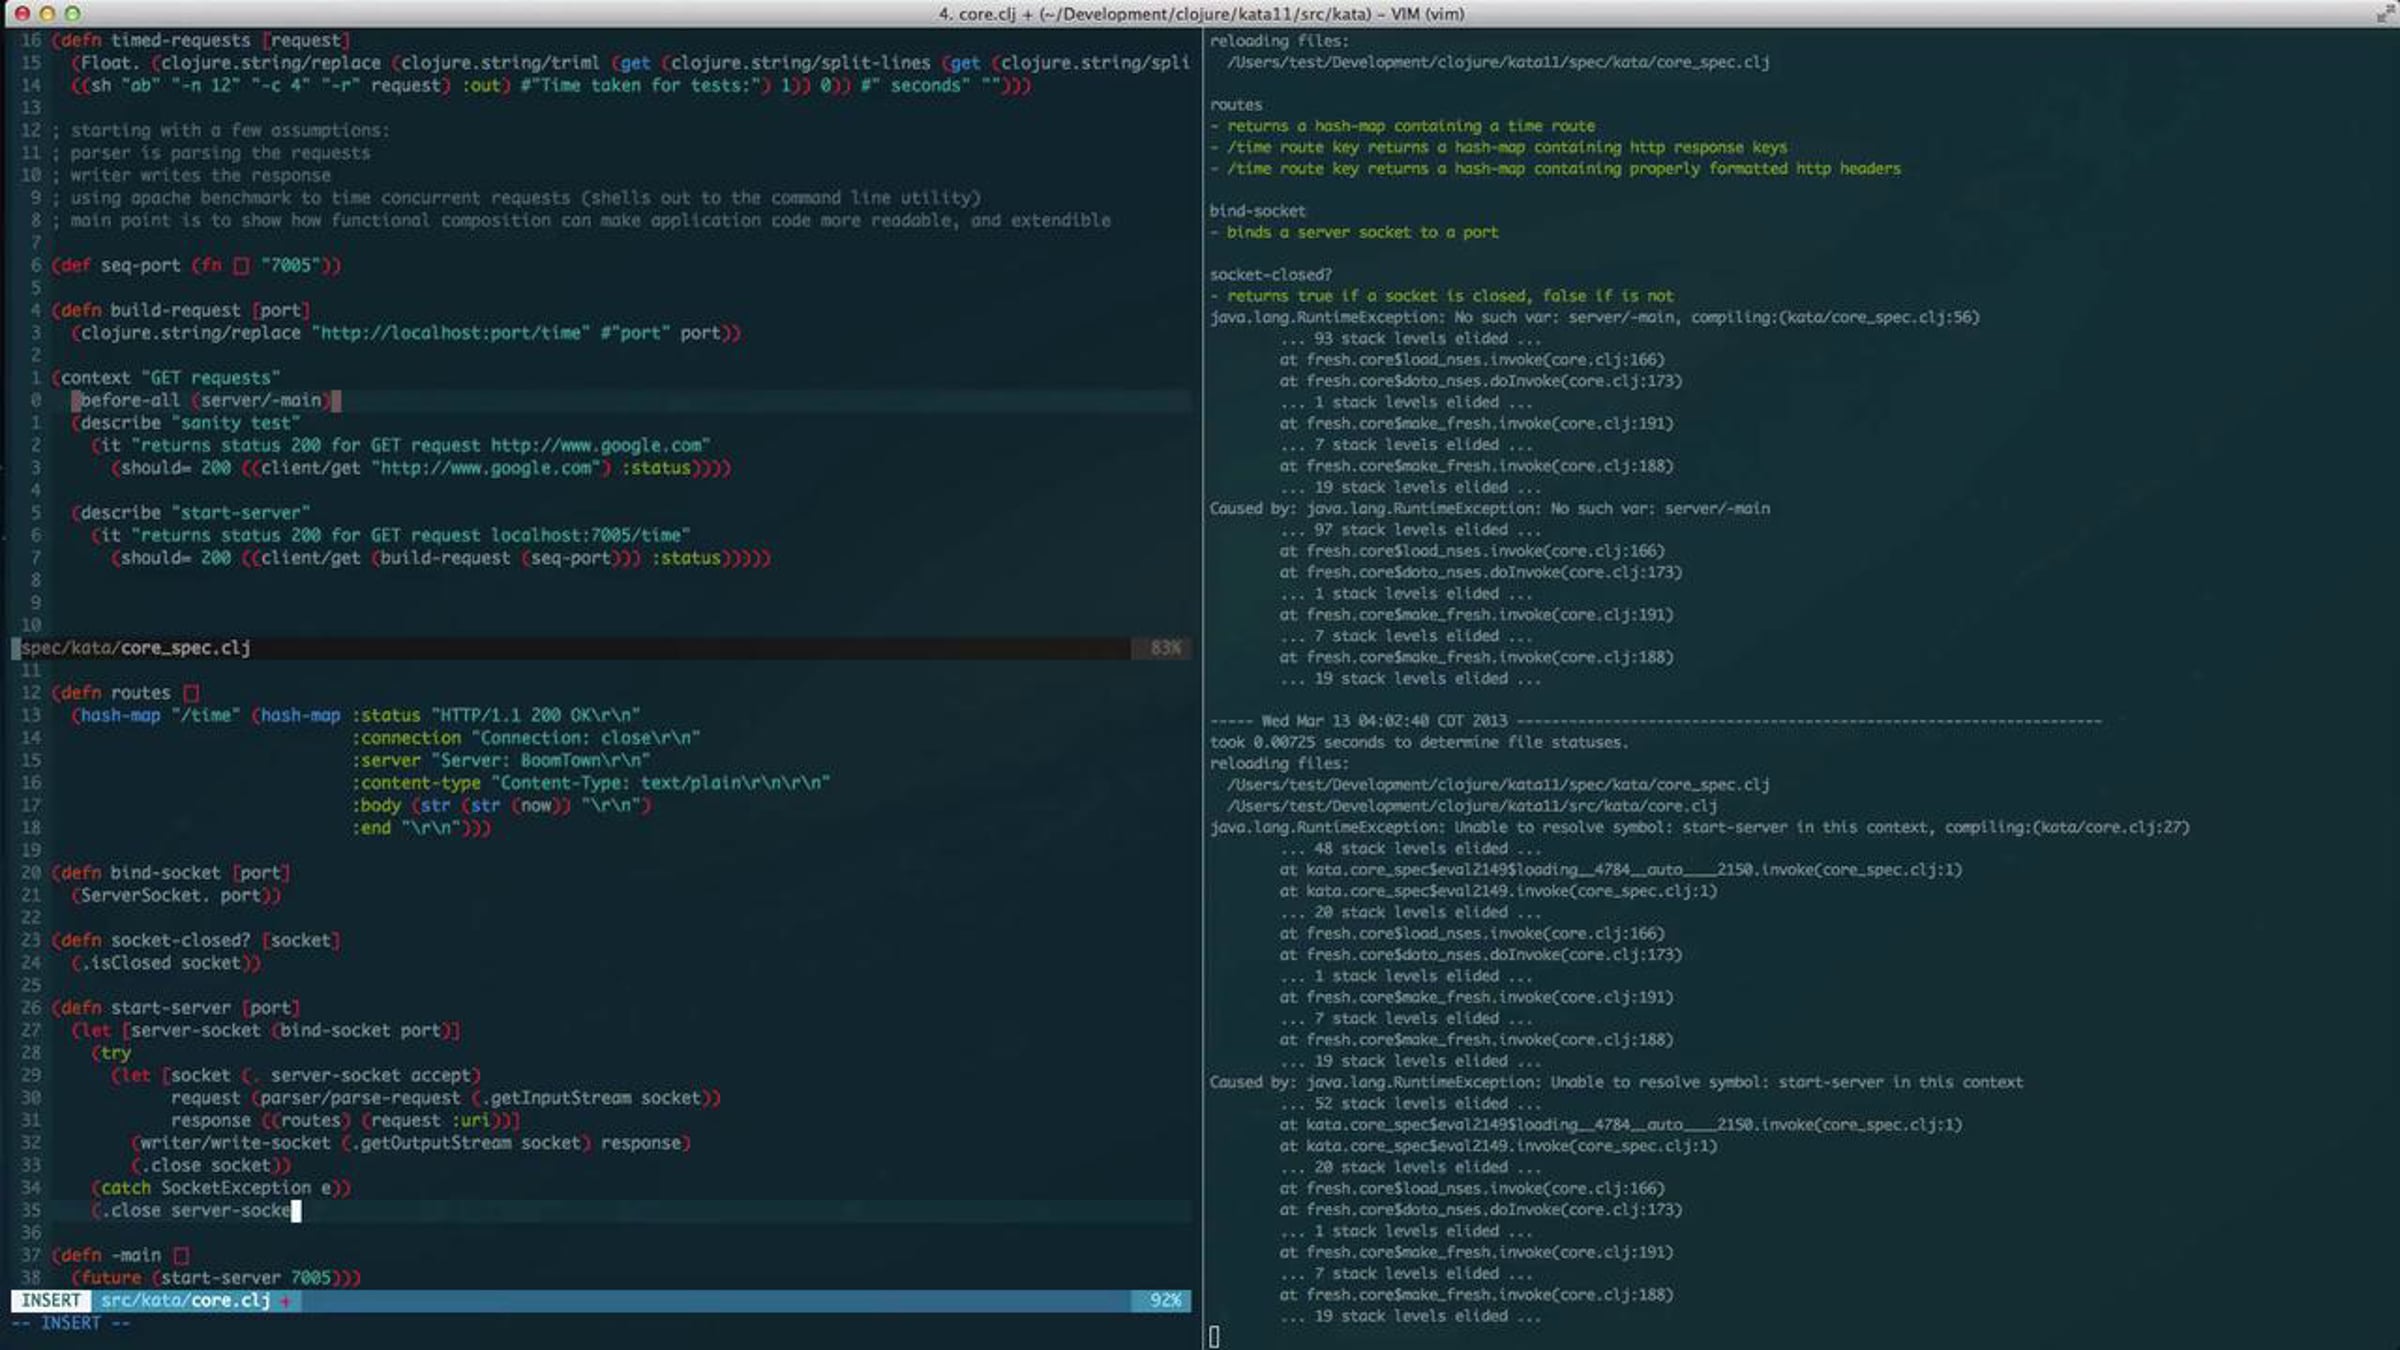Click the comment 'starting with a few assumptions:'
Image resolution: width=2400 pixels, height=1350 pixels.
231,131
